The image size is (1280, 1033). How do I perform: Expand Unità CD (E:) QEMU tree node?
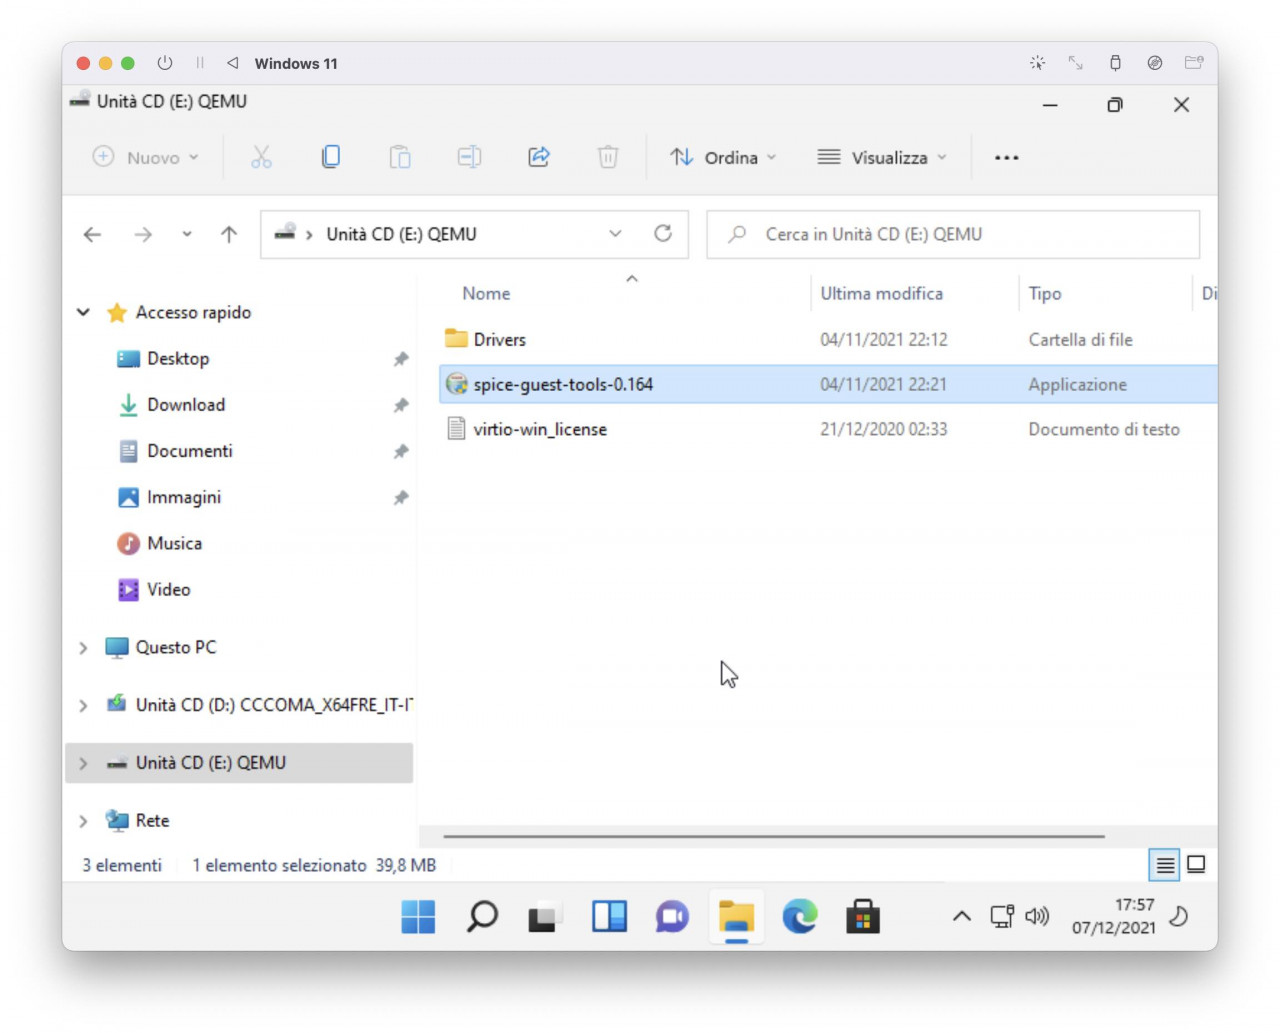[83, 763]
